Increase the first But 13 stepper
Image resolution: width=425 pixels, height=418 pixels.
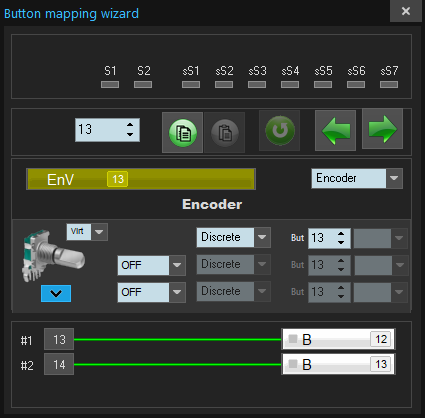[x=341, y=234]
